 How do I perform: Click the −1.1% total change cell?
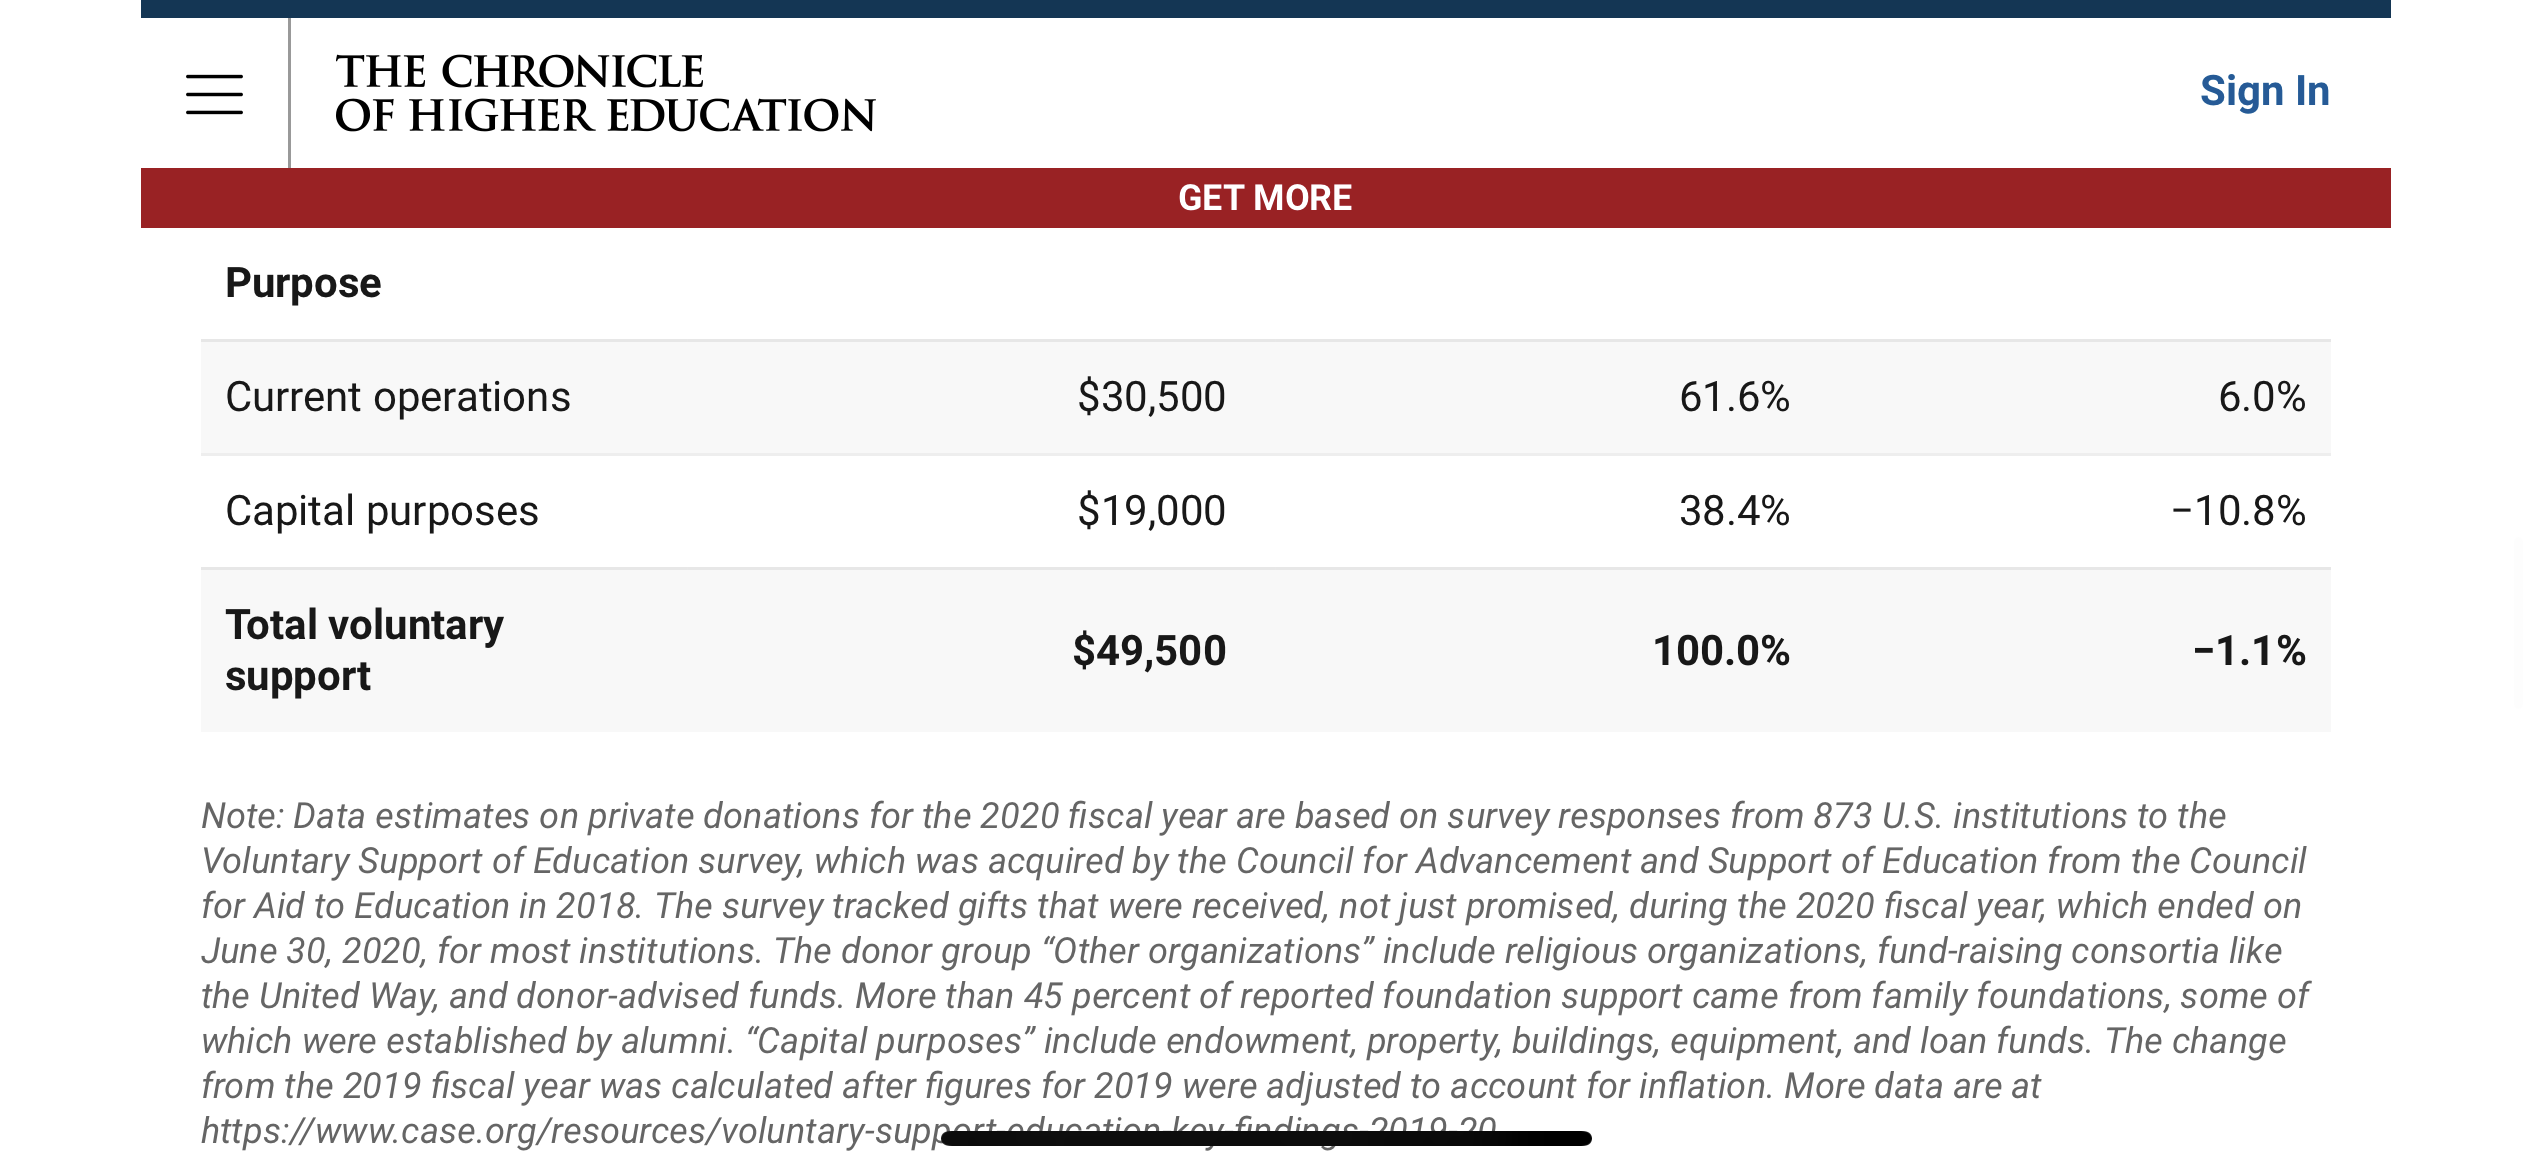click(2249, 651)
